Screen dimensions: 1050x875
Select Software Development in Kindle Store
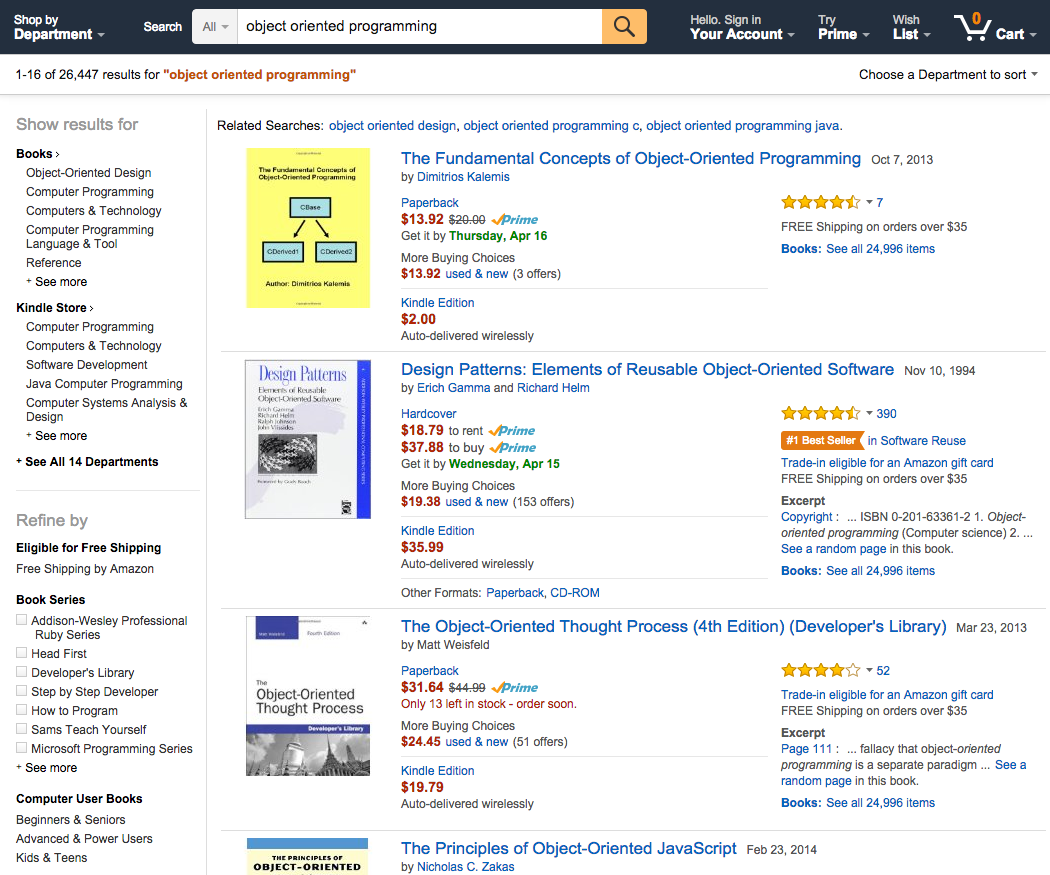[86, 365]
